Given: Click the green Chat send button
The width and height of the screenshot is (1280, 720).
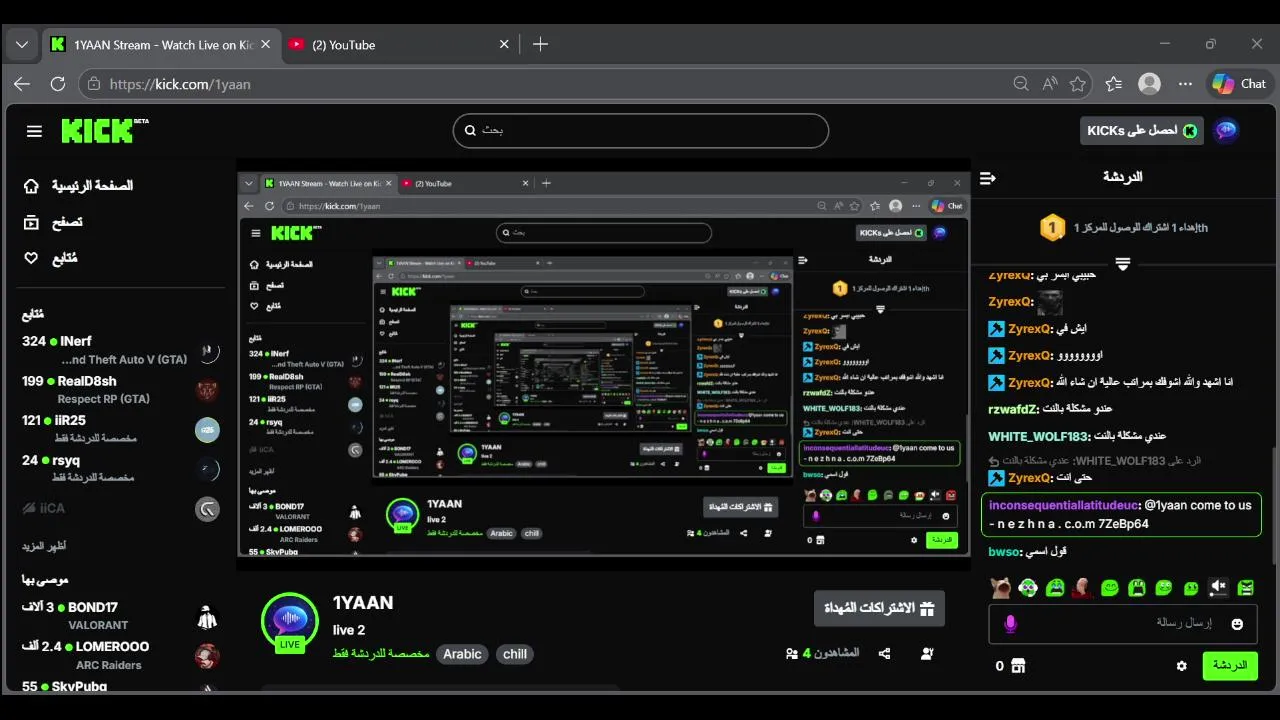Looking at the screenshot, I should (1230, 665).
